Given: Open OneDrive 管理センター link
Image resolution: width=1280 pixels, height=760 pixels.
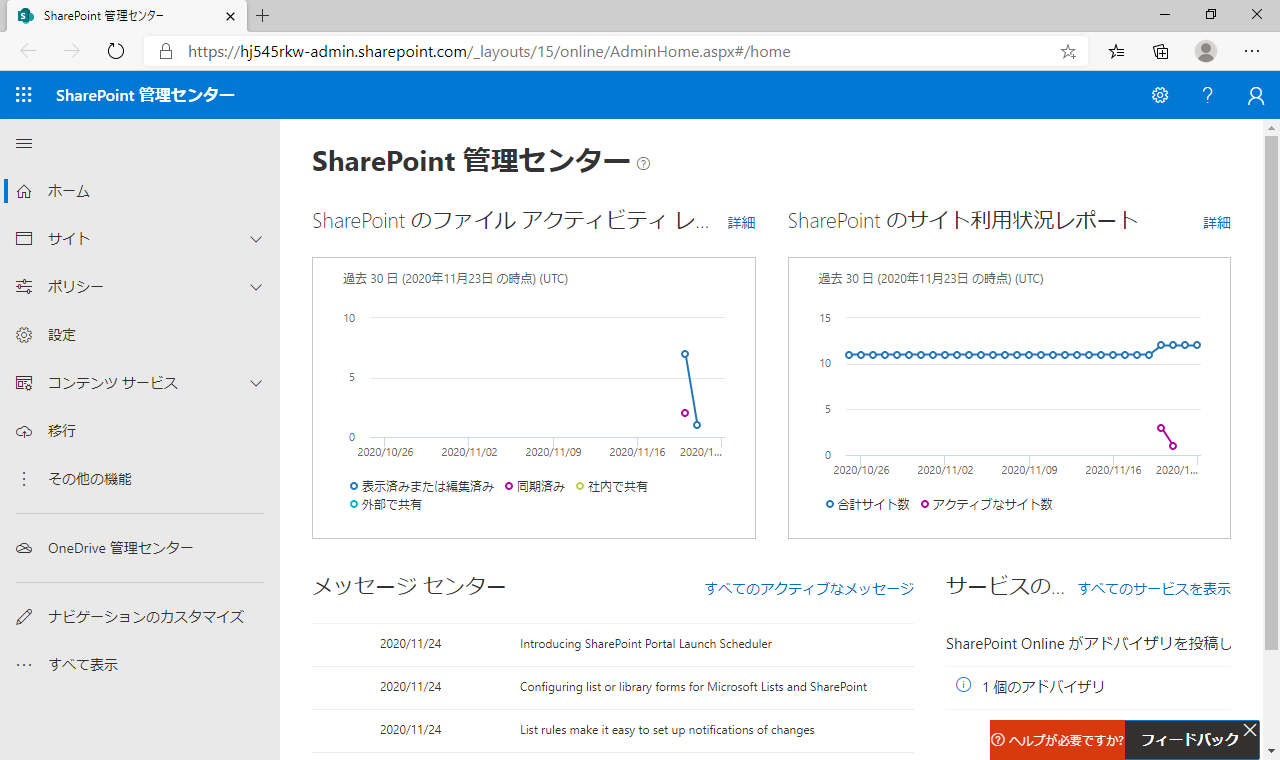Looking at the screenshot, I should coord(121,548).
